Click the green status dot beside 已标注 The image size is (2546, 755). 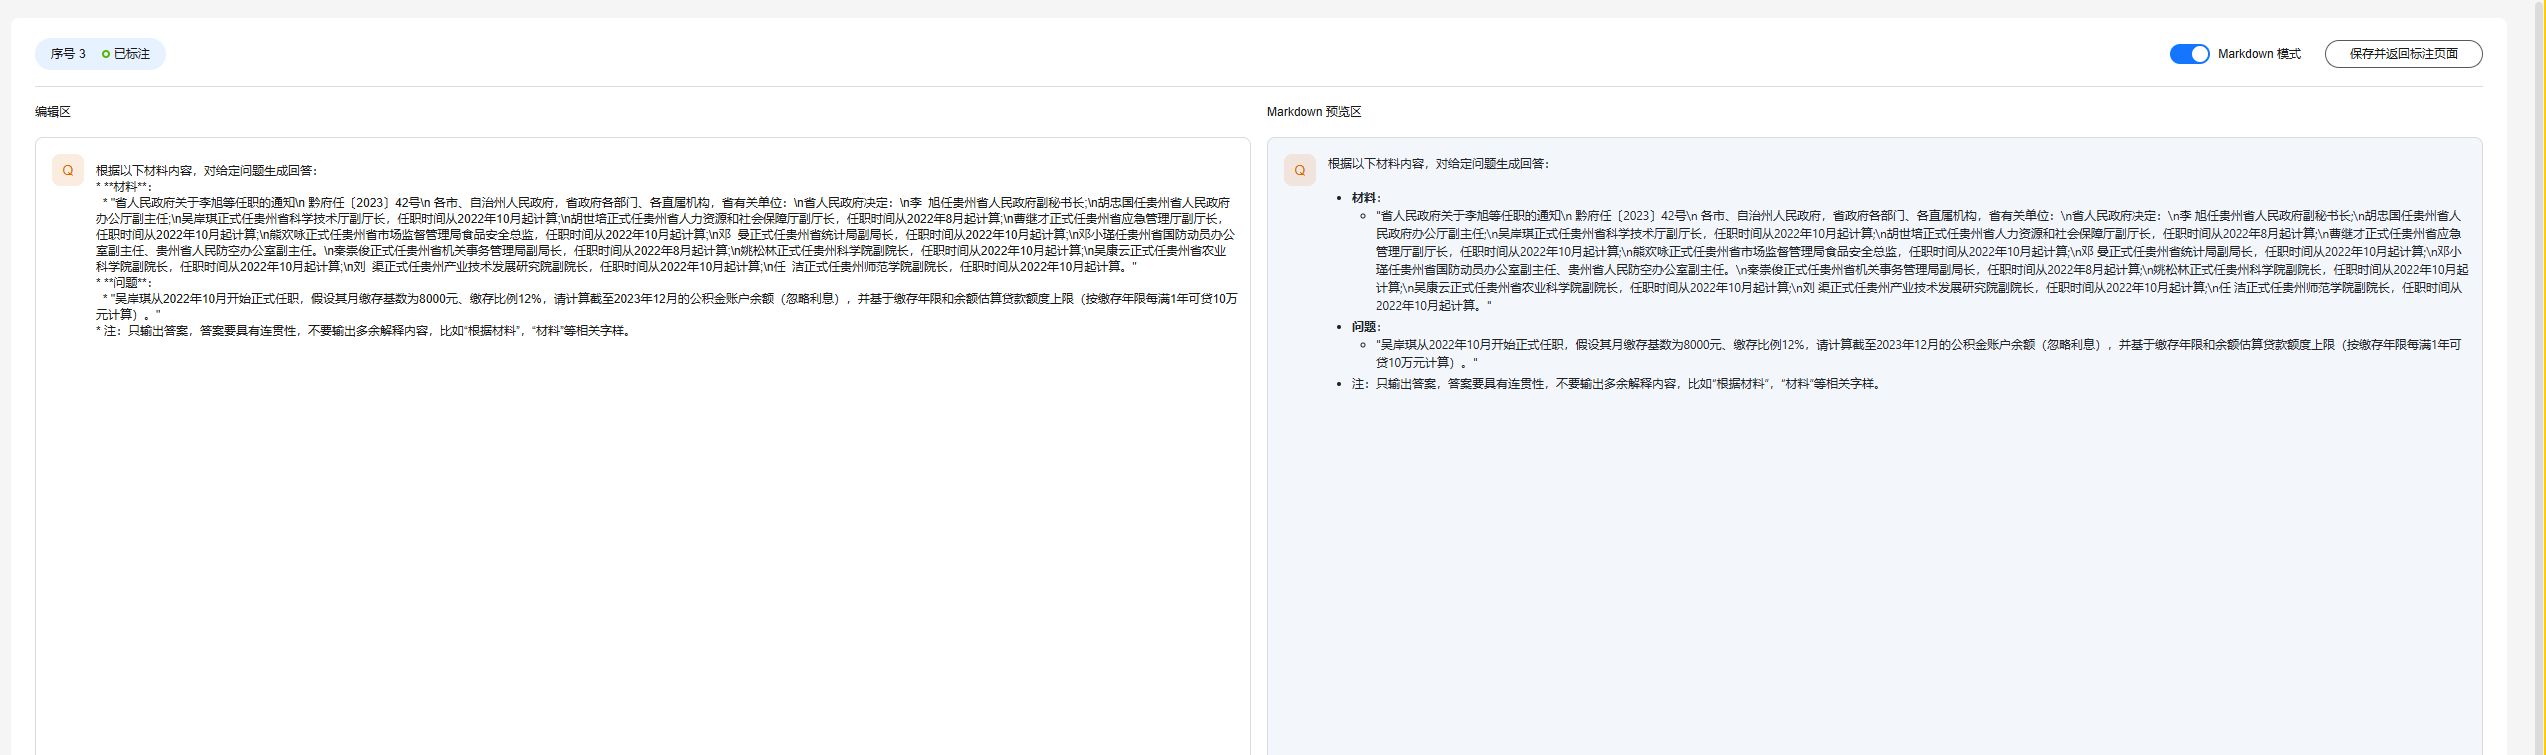106,54
